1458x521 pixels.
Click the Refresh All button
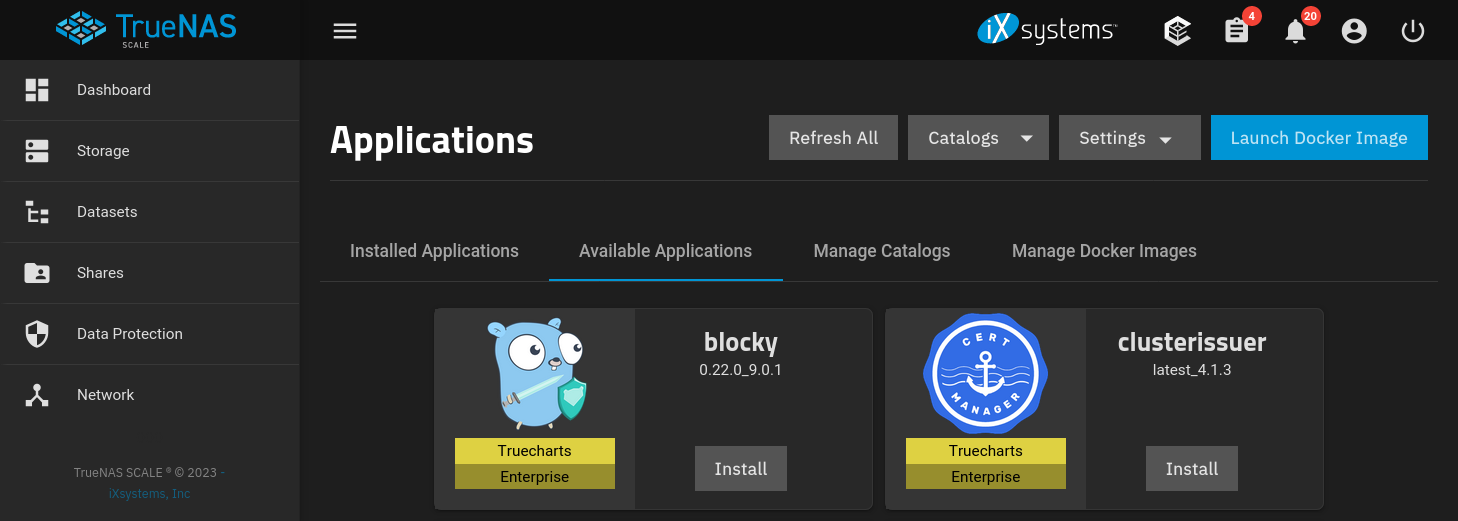833,138
